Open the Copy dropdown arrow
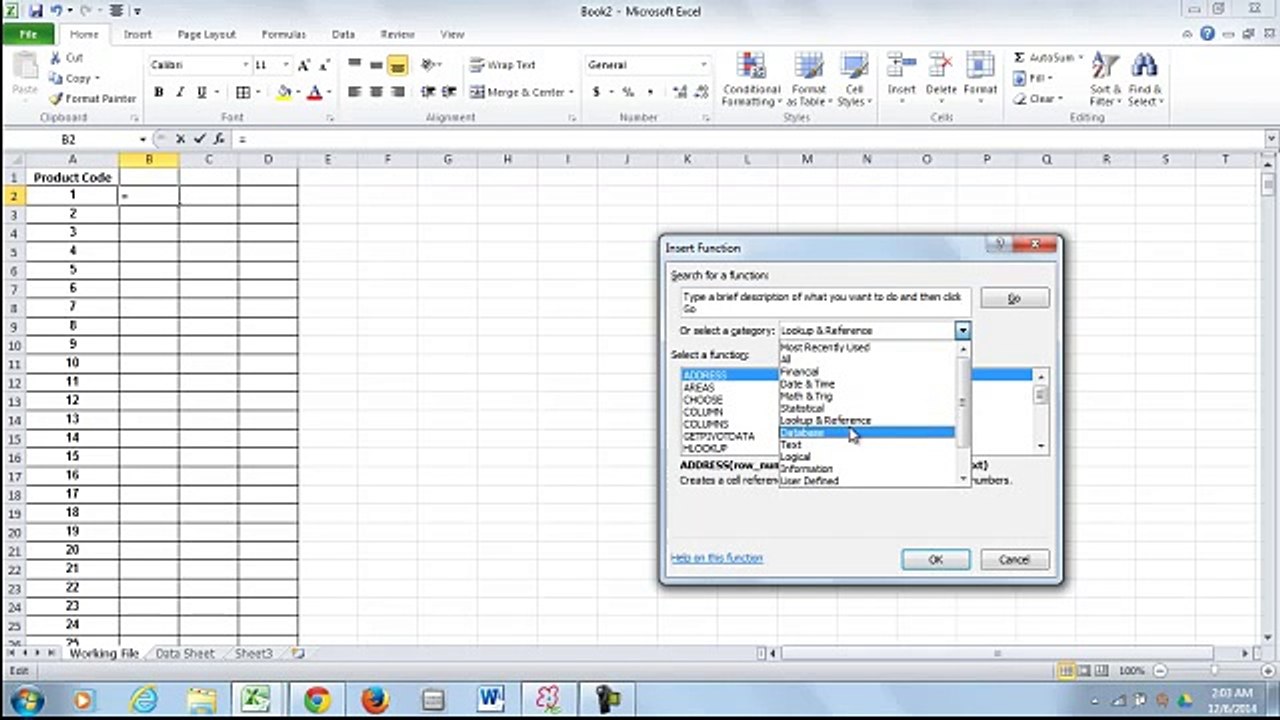Image resolution: width=1280 pixels, height=720 pixels. 97,78
